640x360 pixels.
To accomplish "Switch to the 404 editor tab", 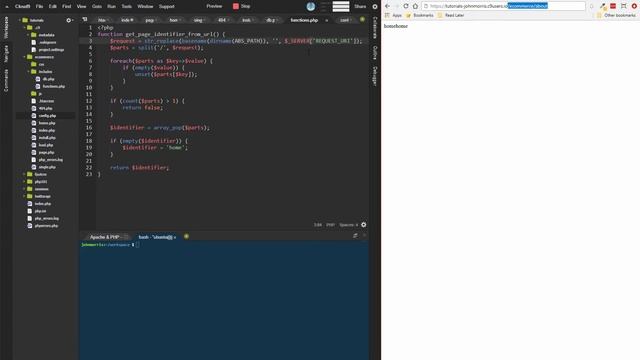I will point(223,20).
